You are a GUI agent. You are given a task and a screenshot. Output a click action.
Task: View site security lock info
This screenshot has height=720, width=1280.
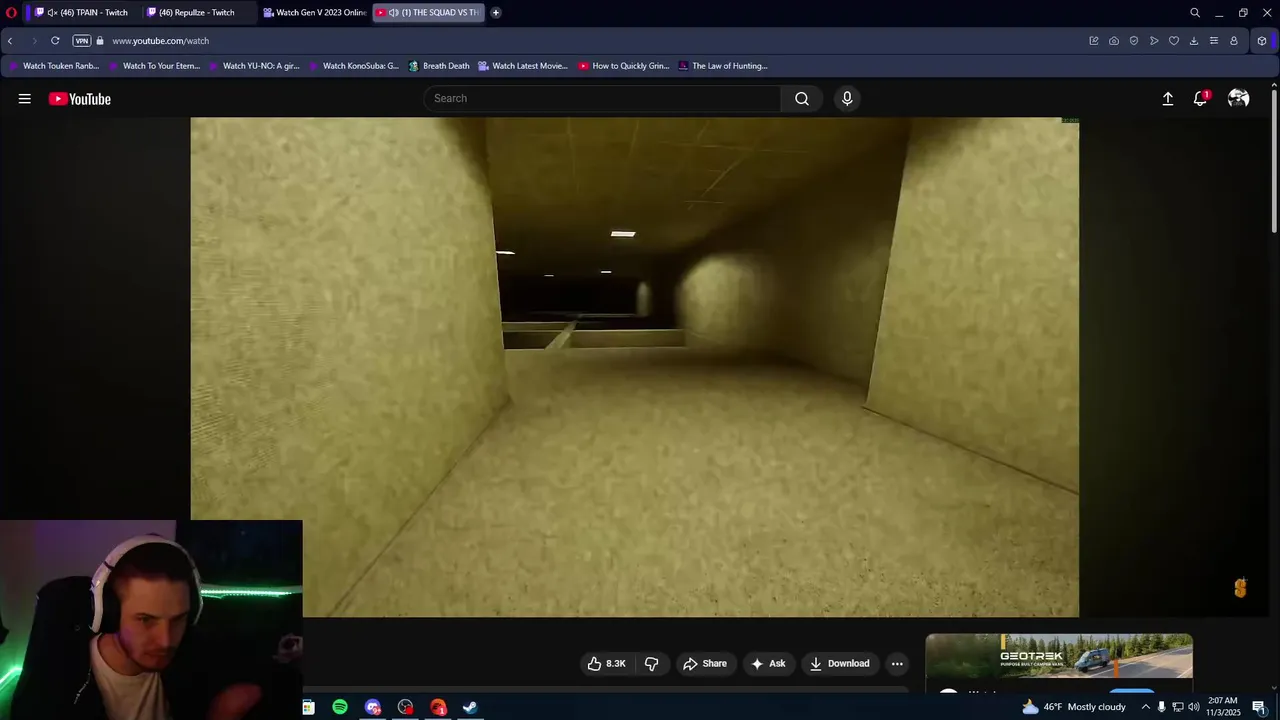point(100,41)
